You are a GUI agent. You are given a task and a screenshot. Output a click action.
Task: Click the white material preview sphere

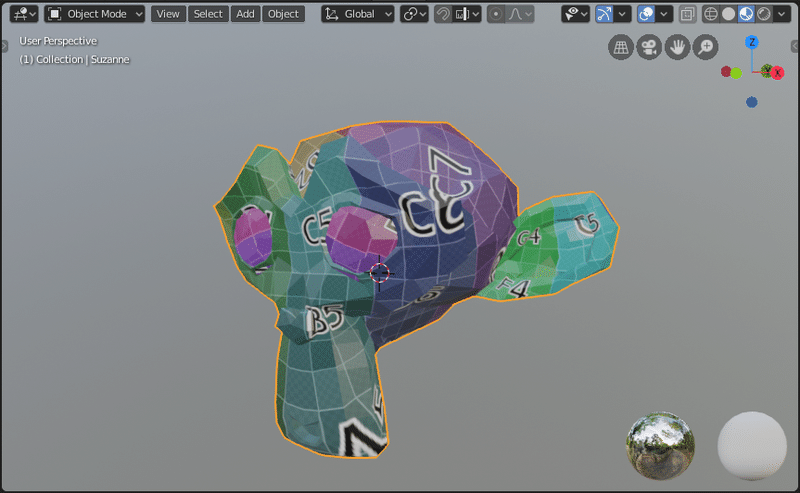[752, 446]
